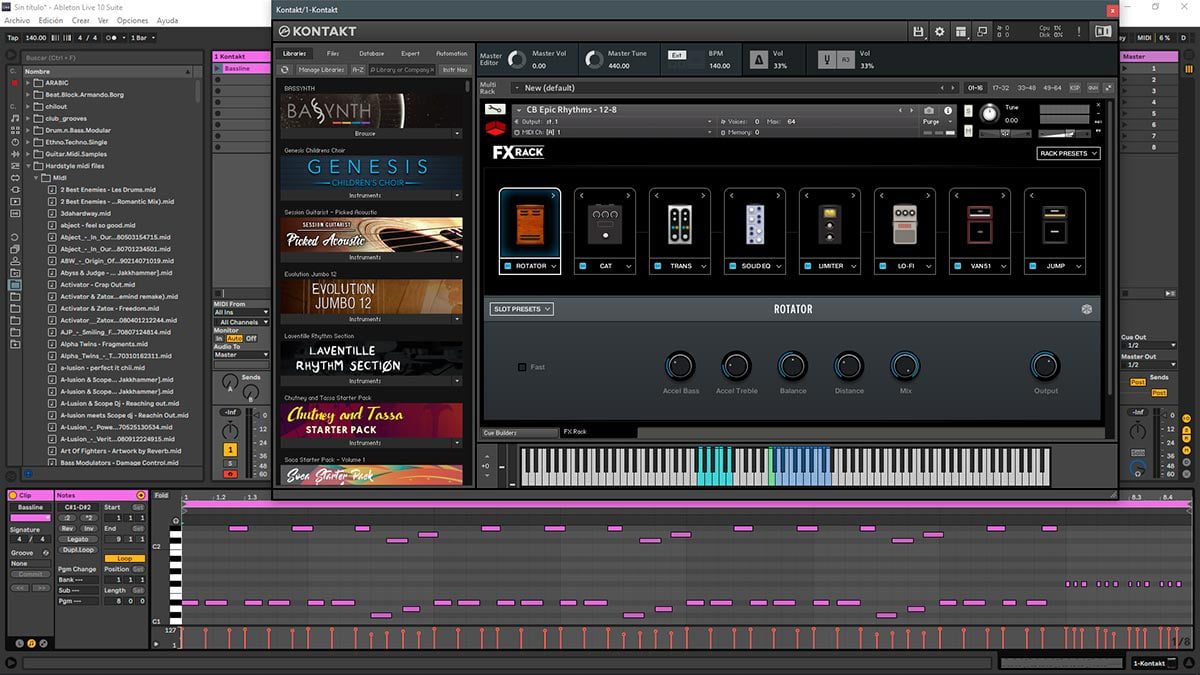1200x675 pixels.
Task: Toggle the CAT effect power button
Action: coord(582,266)
